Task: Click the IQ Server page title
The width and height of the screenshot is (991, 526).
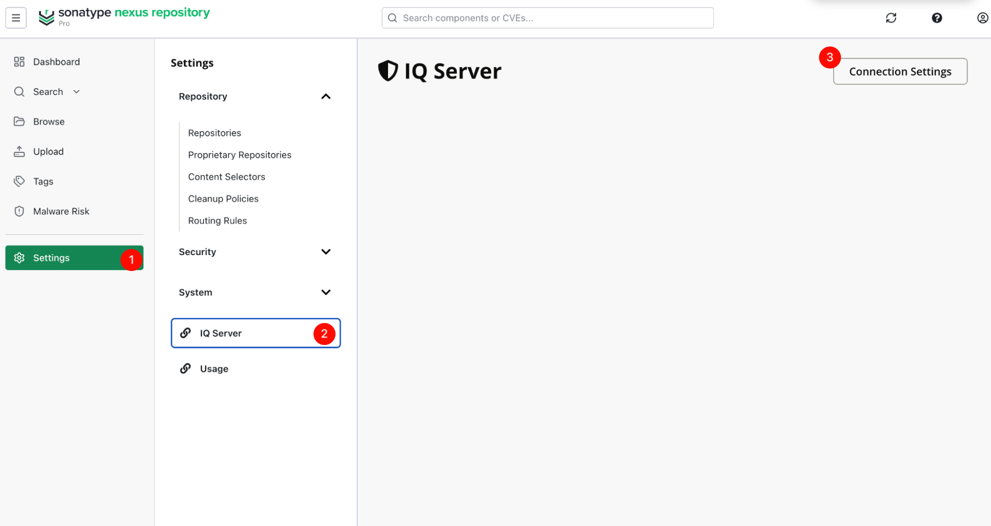Action: coord(453,71)
